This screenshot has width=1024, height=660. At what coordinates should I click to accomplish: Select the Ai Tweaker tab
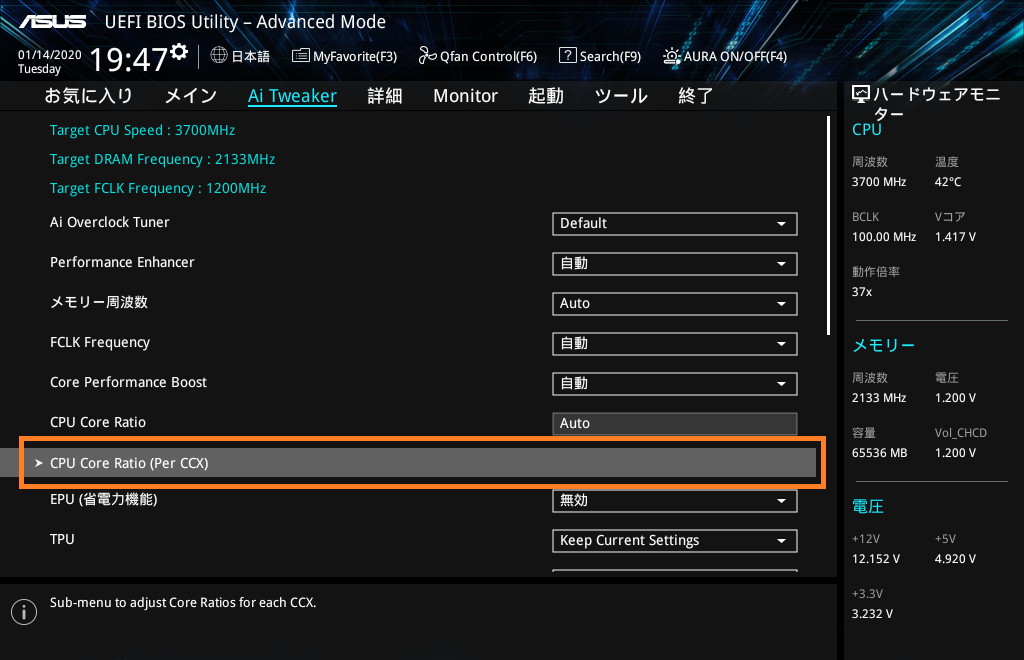pos(293,96)
